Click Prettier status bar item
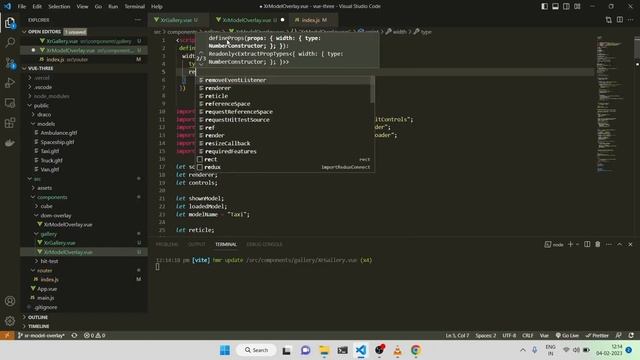Image resolution: width=640 pixels, height=360 pixels. click(x=597, y=335)
